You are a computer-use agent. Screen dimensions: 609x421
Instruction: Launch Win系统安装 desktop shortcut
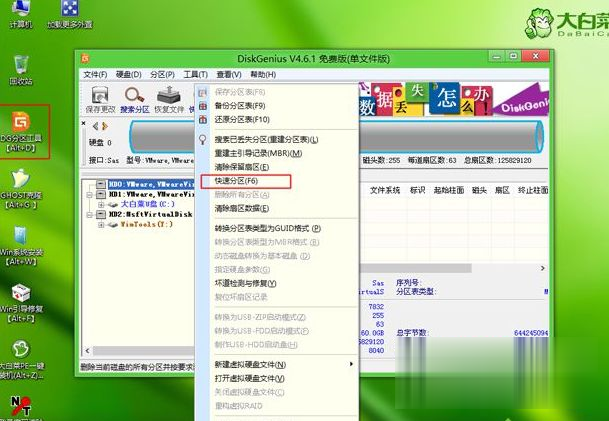click(x=21, y=246)
